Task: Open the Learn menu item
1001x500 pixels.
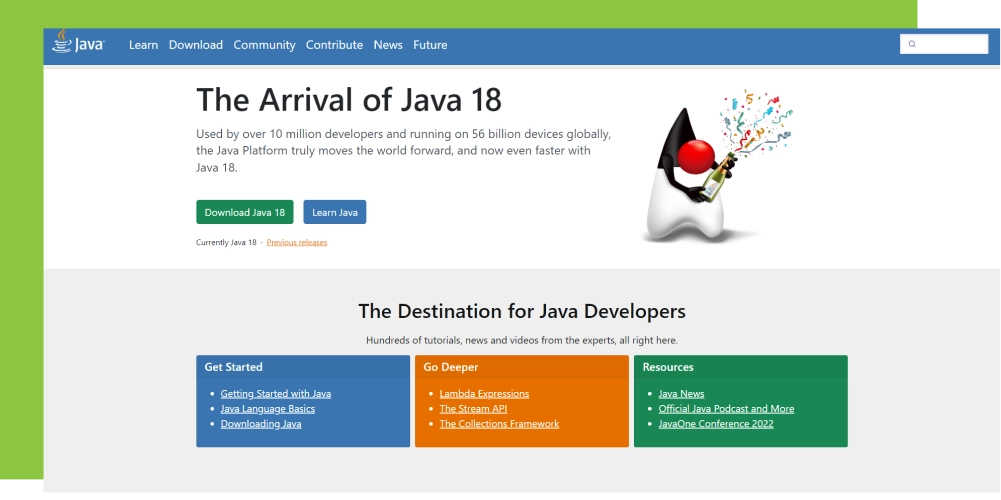Action: tap(143, 45)
